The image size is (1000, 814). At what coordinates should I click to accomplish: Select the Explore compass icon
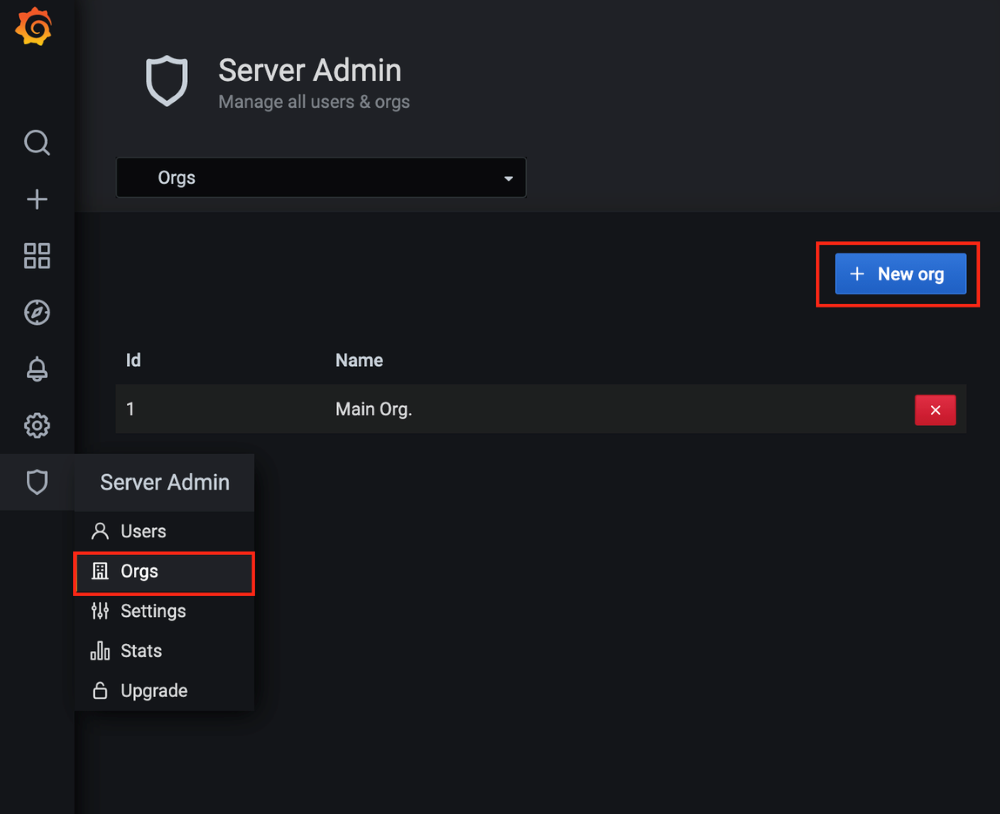tap(36, 312)
